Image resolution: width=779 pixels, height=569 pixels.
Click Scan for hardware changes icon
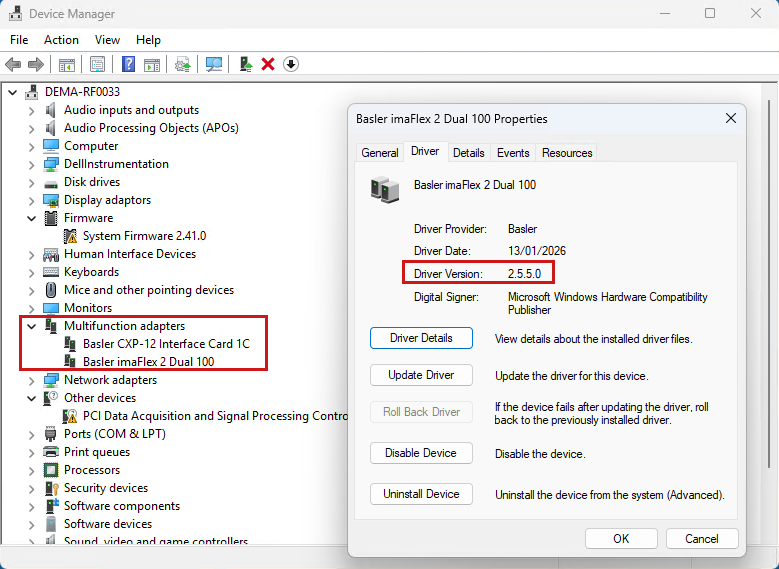coord(213,64)
